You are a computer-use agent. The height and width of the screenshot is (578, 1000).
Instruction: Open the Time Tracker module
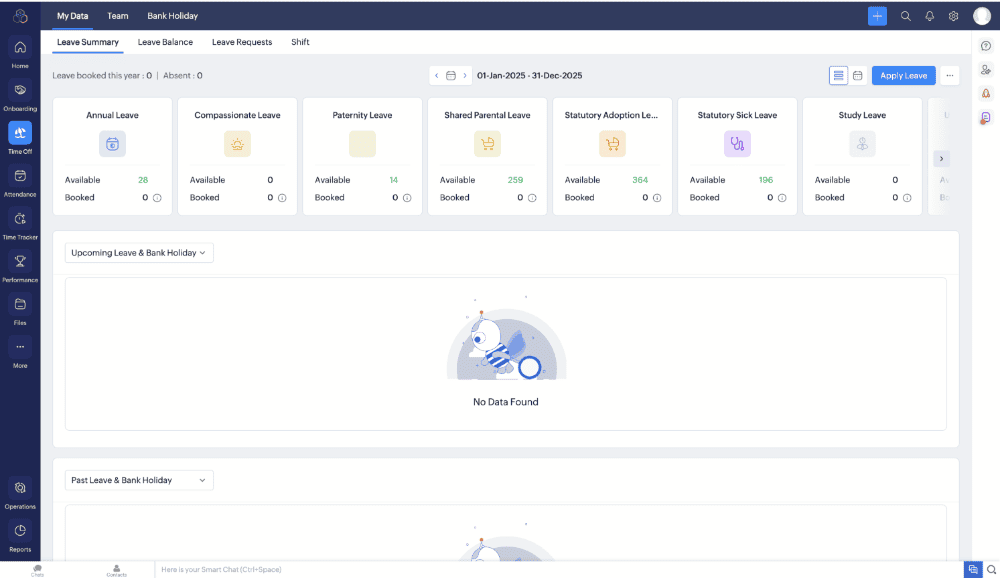(x=20, y=225)
